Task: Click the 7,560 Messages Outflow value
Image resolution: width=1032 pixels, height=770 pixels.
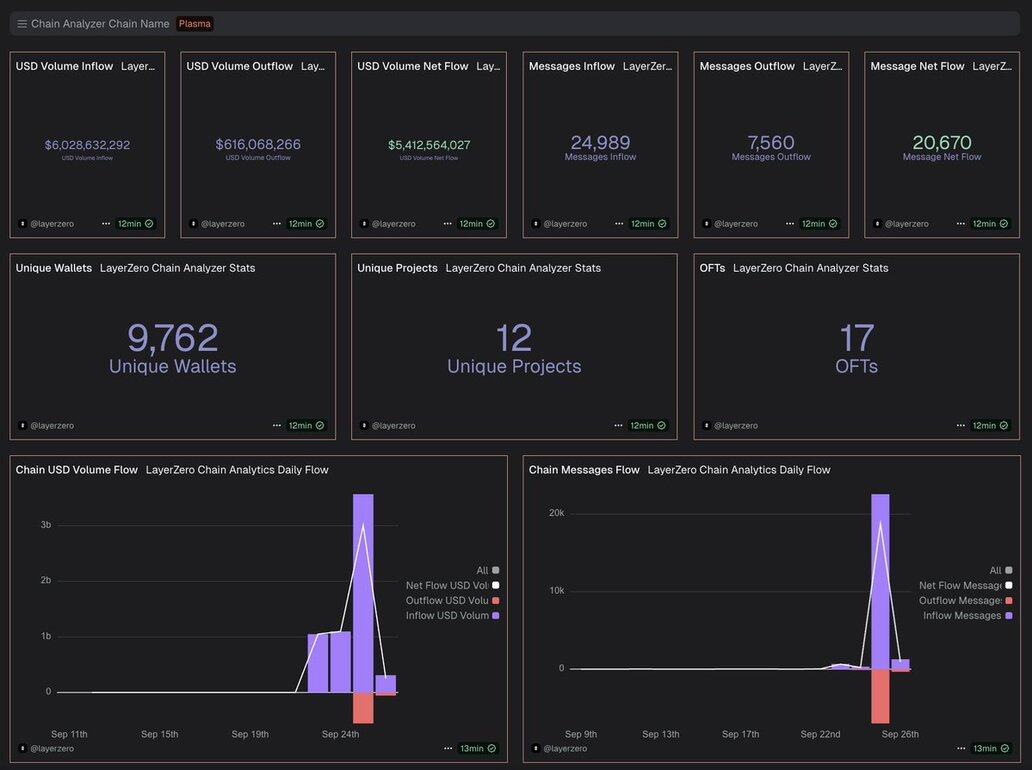Action: click(x=771, y=142)
